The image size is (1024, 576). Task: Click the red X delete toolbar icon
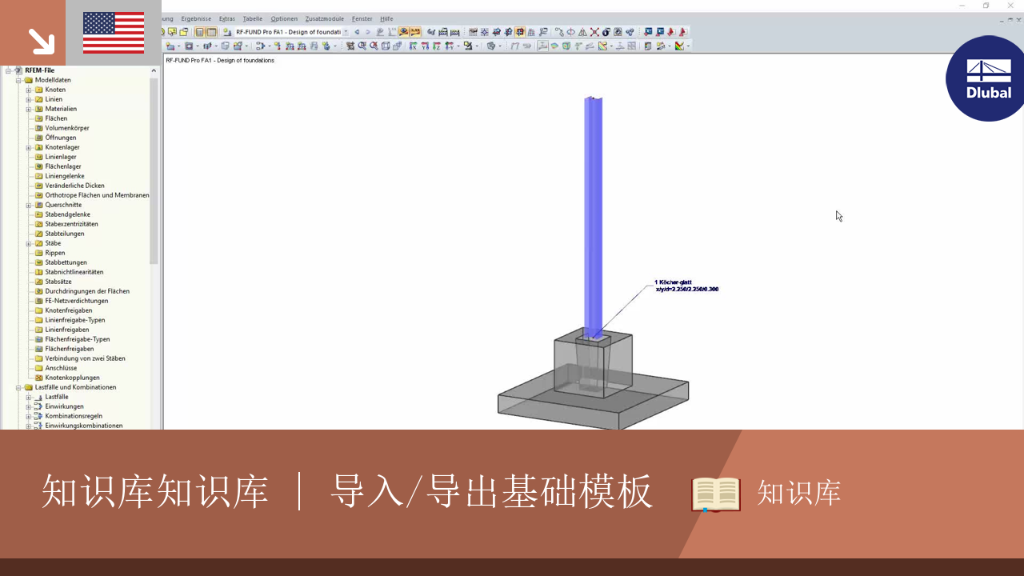tap(594, 32)
